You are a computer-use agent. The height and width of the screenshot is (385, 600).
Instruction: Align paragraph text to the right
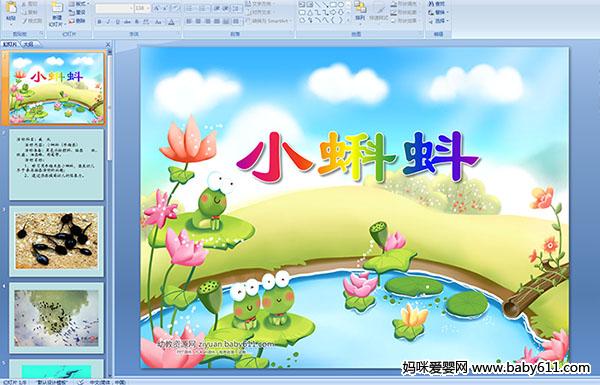pos(207,22)
